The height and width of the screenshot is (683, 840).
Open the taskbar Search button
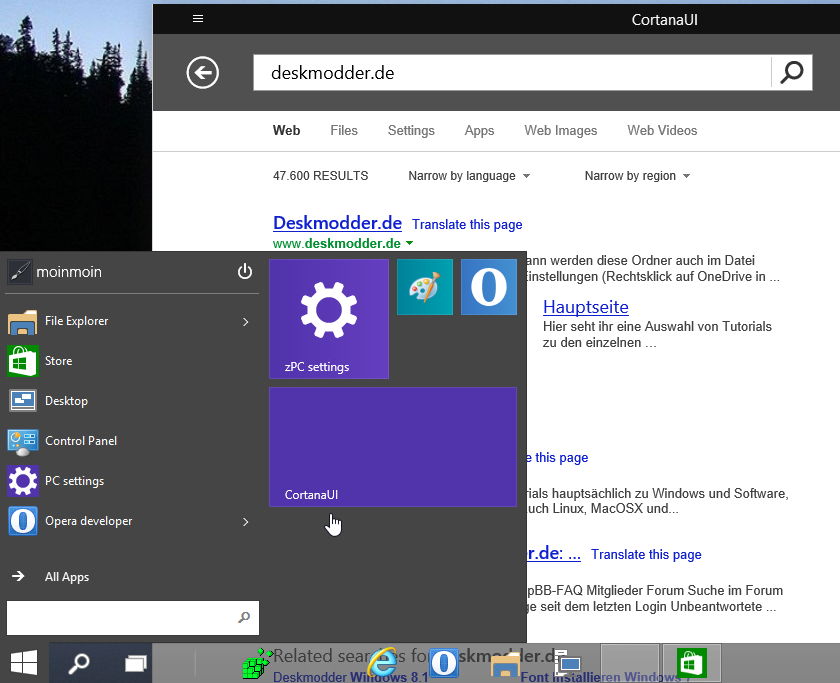79,663
